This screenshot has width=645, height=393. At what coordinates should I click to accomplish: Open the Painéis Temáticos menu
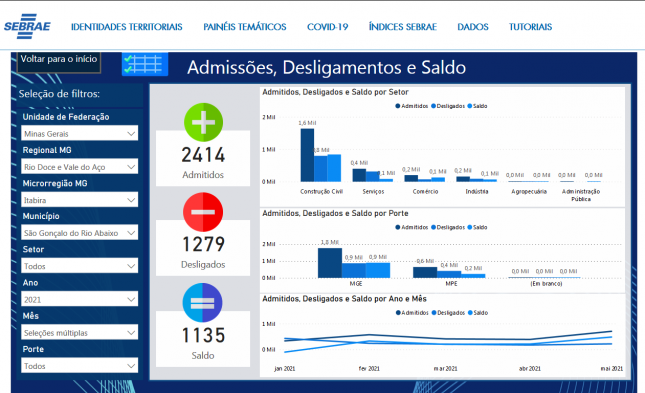pyautogui.click(x=245, y=27)
